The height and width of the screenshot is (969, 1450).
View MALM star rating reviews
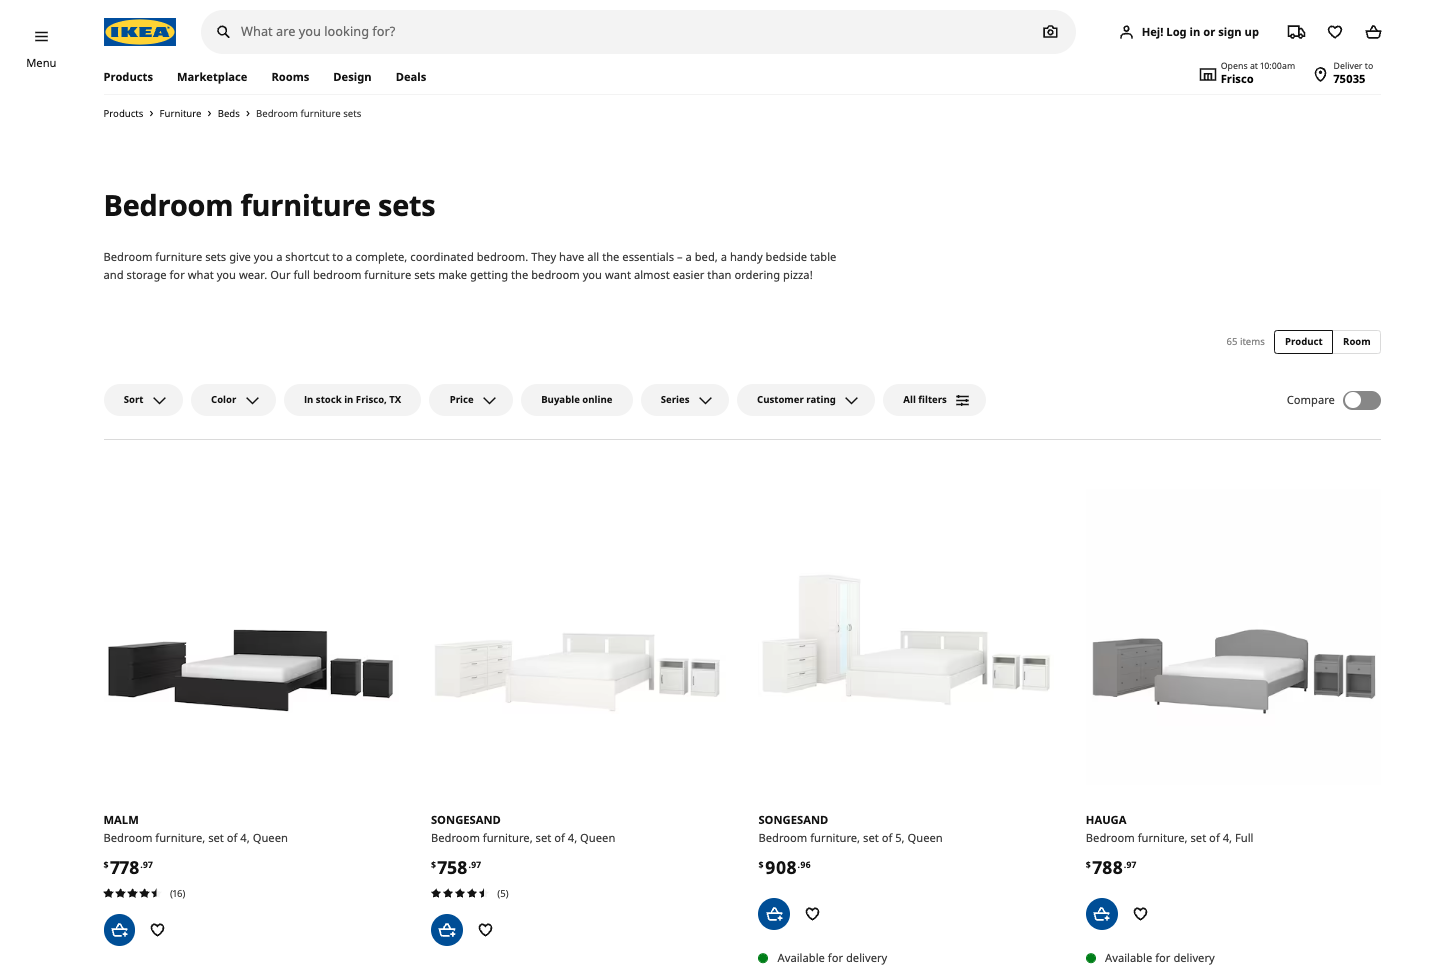coord(145,894)
